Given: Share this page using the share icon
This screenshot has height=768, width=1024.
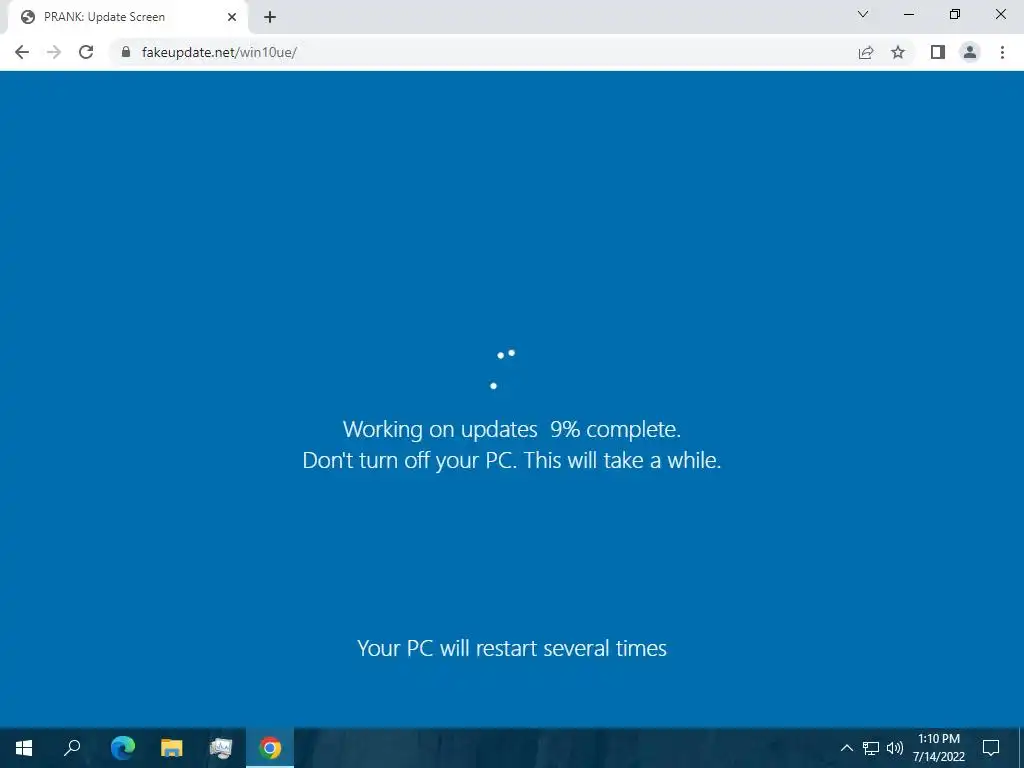Looking at the screenshot, I should coord(866,52).
